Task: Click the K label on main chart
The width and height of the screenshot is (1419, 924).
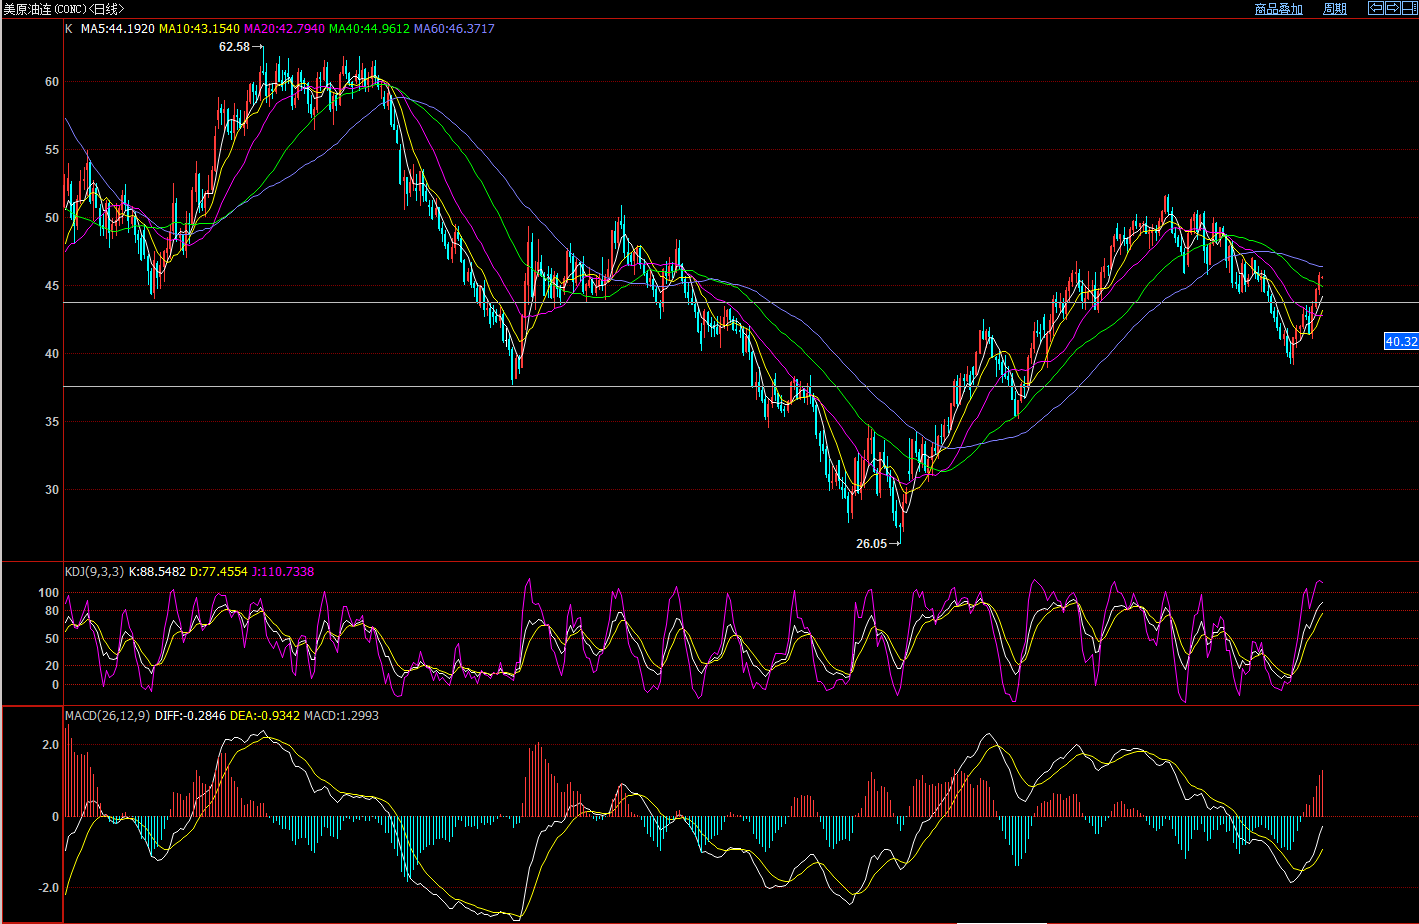Action: point(69,29)
